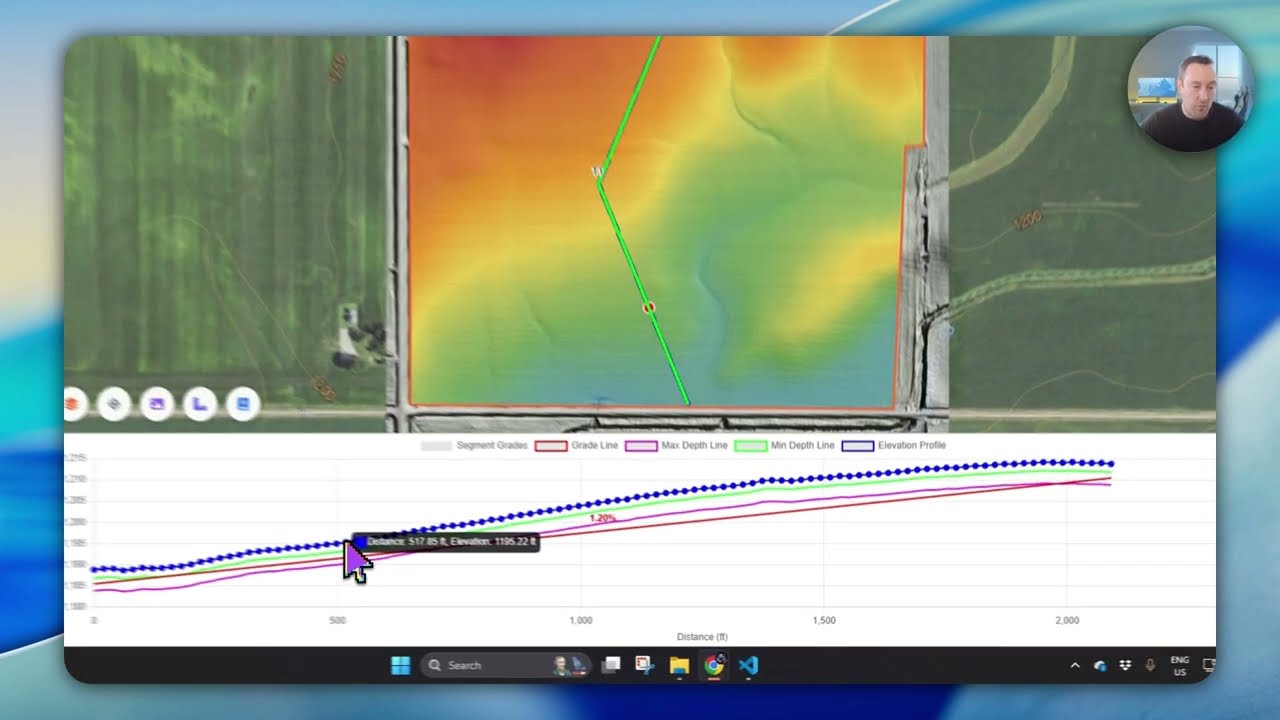Open Visual Studio Code from the taskbar
The height and width of the screenshot is (720, 1280).
(x=748, y=665)
